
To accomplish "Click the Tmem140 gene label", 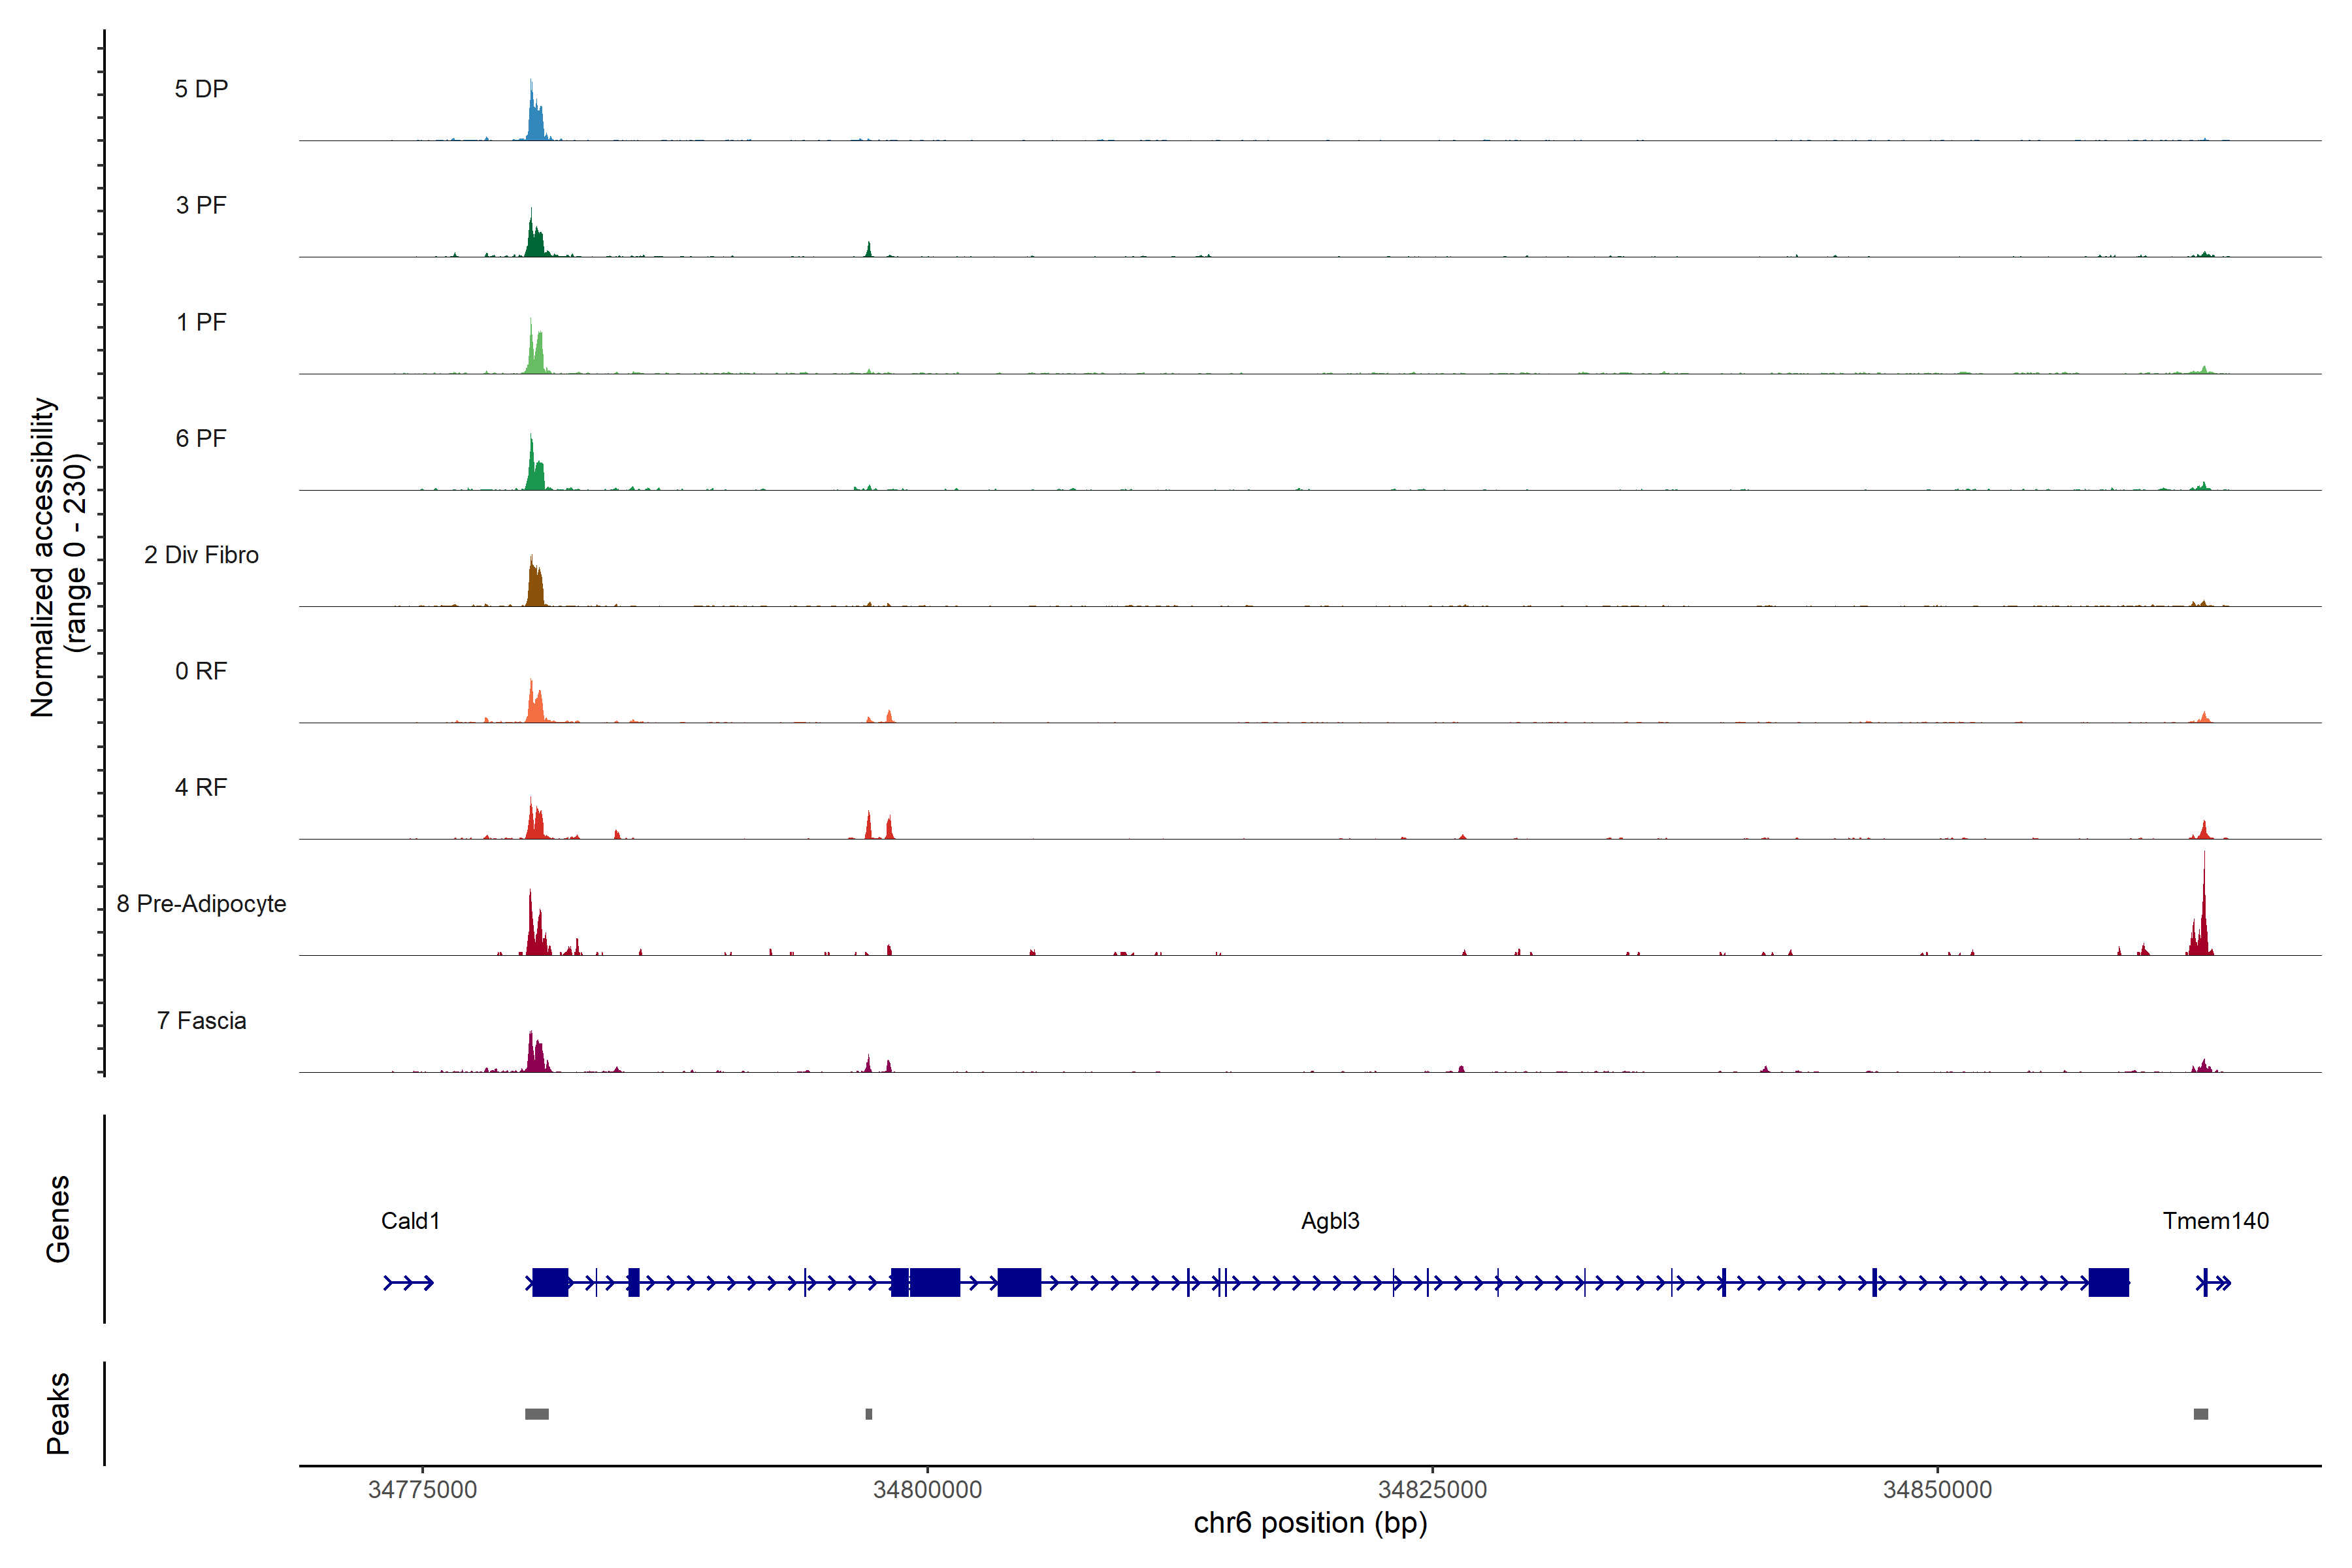I will (x=2215, y=1221).
